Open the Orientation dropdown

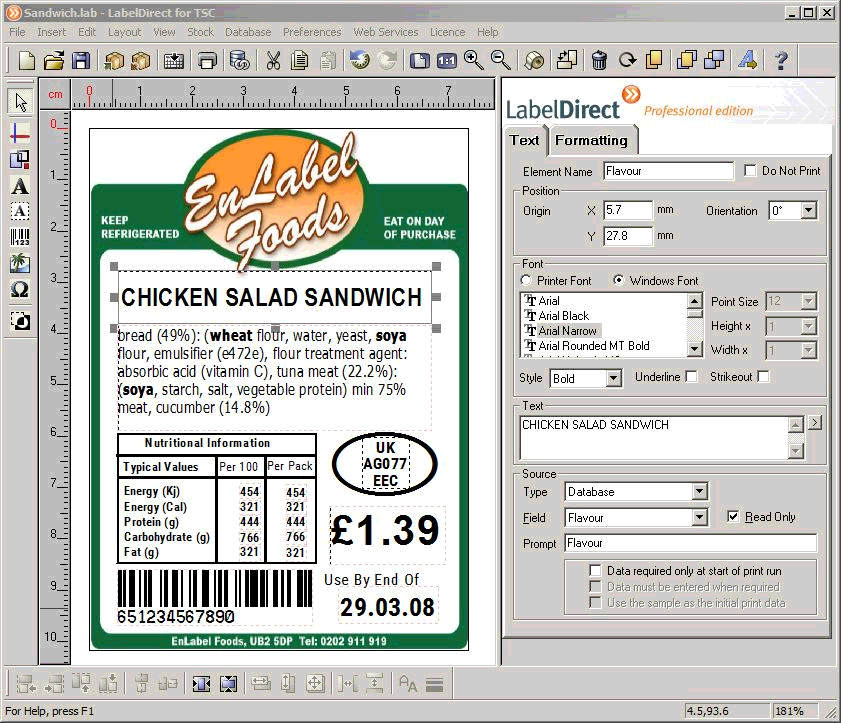coord(808,210)
